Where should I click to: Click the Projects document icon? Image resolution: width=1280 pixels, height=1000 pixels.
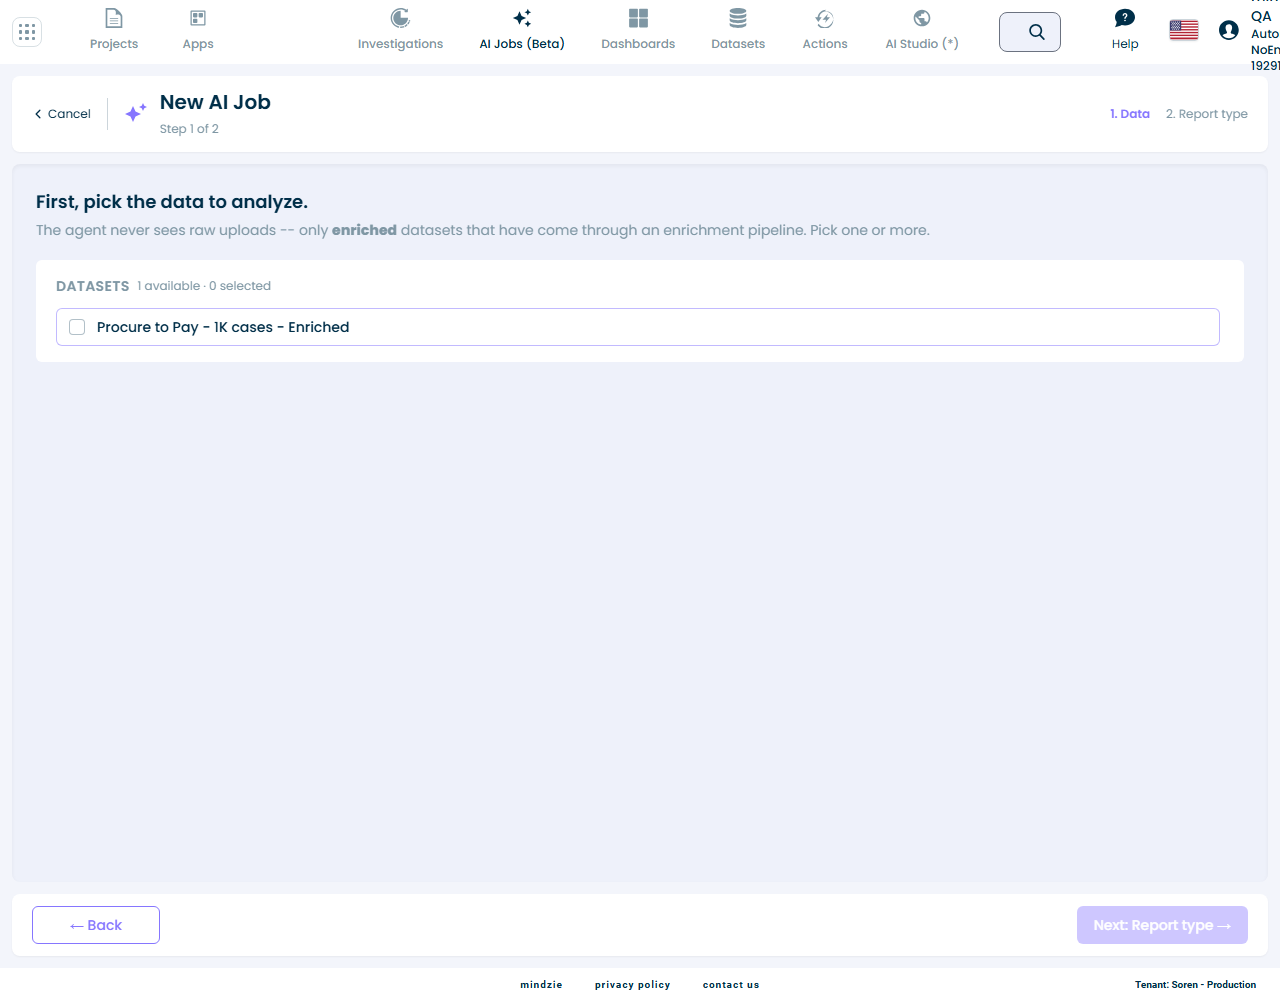(114, 18)
